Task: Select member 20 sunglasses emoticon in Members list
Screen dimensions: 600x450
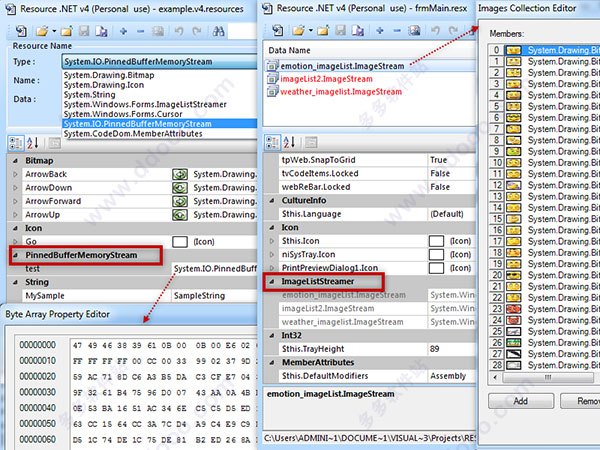Action: point(544,275)
